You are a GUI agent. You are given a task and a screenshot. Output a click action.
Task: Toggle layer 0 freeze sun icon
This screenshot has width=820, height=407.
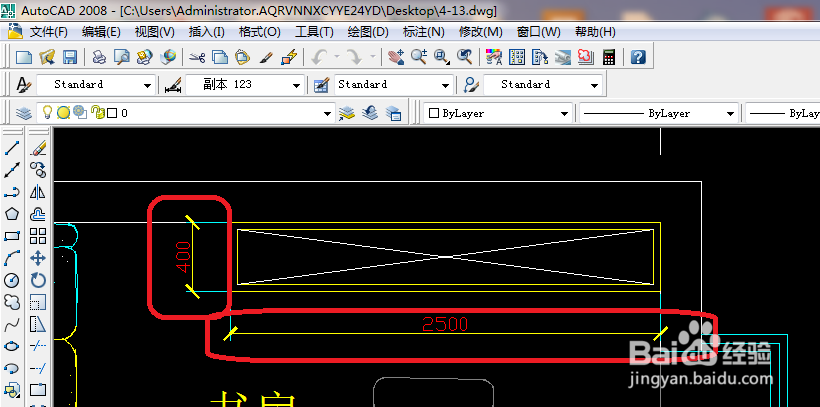point(63,112)
